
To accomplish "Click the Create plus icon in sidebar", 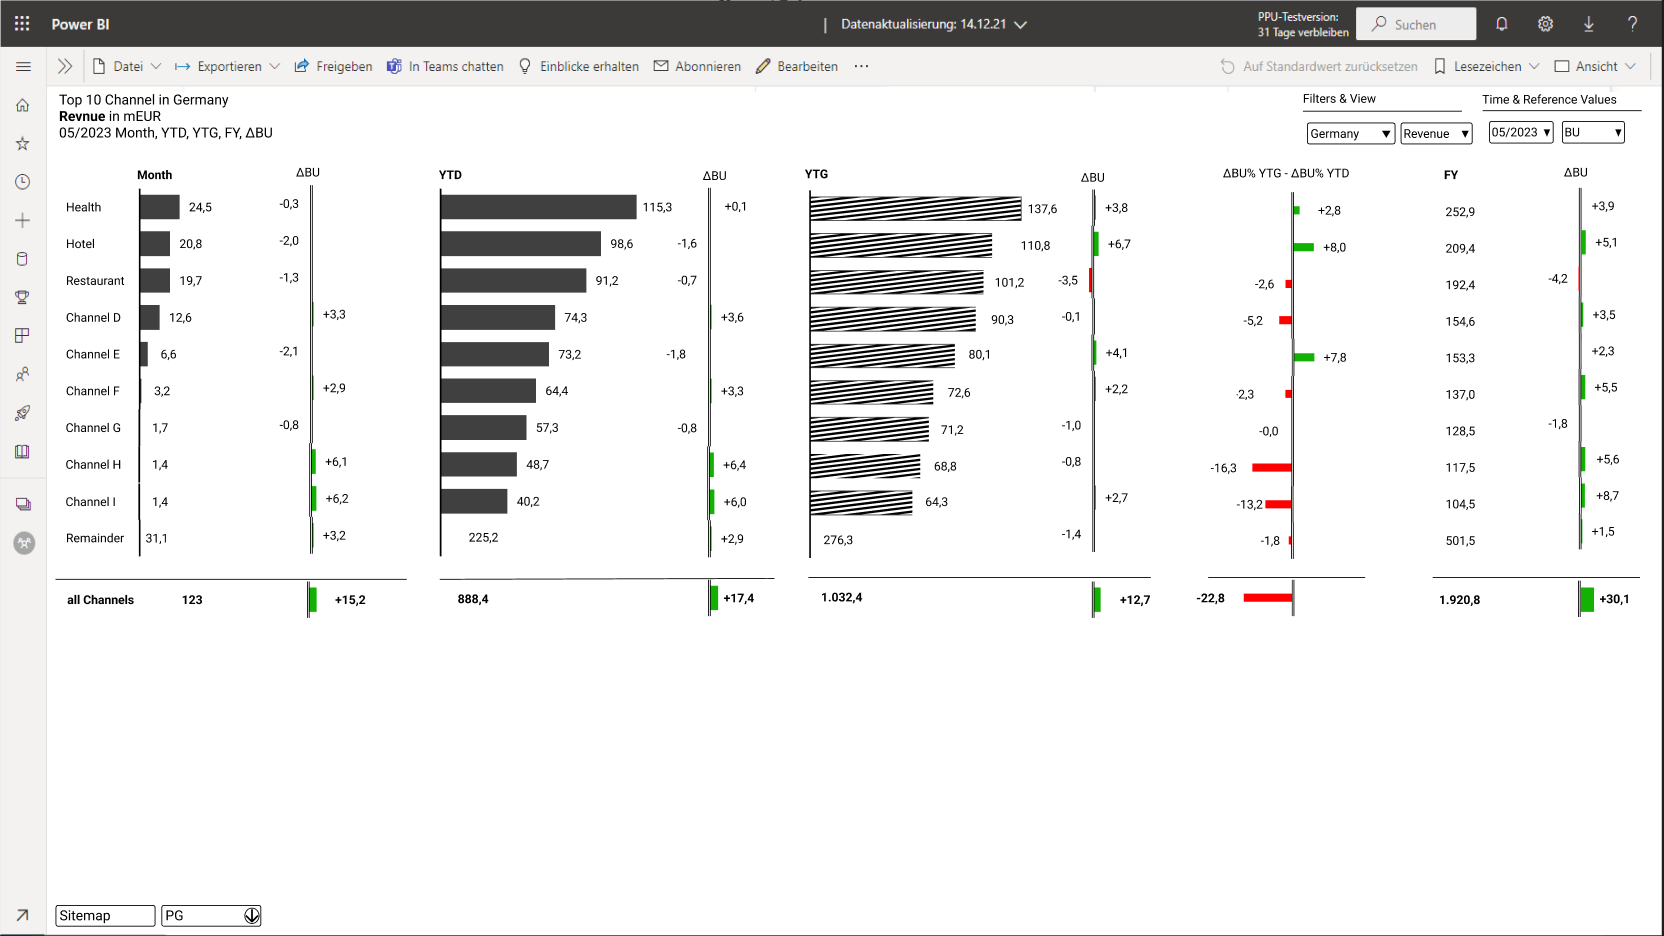I will pos(22,220).
